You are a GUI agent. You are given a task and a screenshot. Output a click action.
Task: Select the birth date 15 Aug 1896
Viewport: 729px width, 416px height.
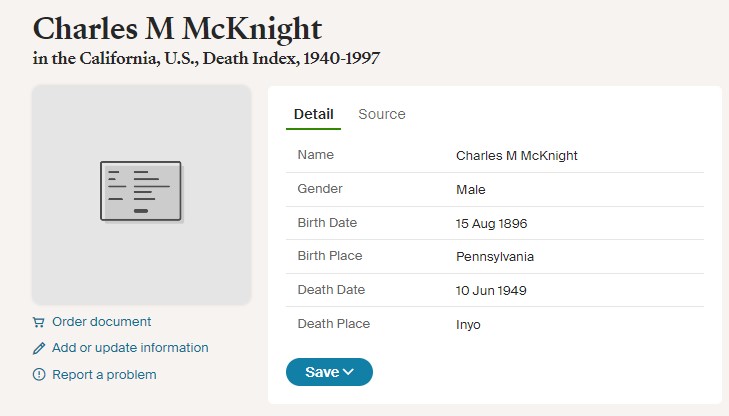click(491, 223)
